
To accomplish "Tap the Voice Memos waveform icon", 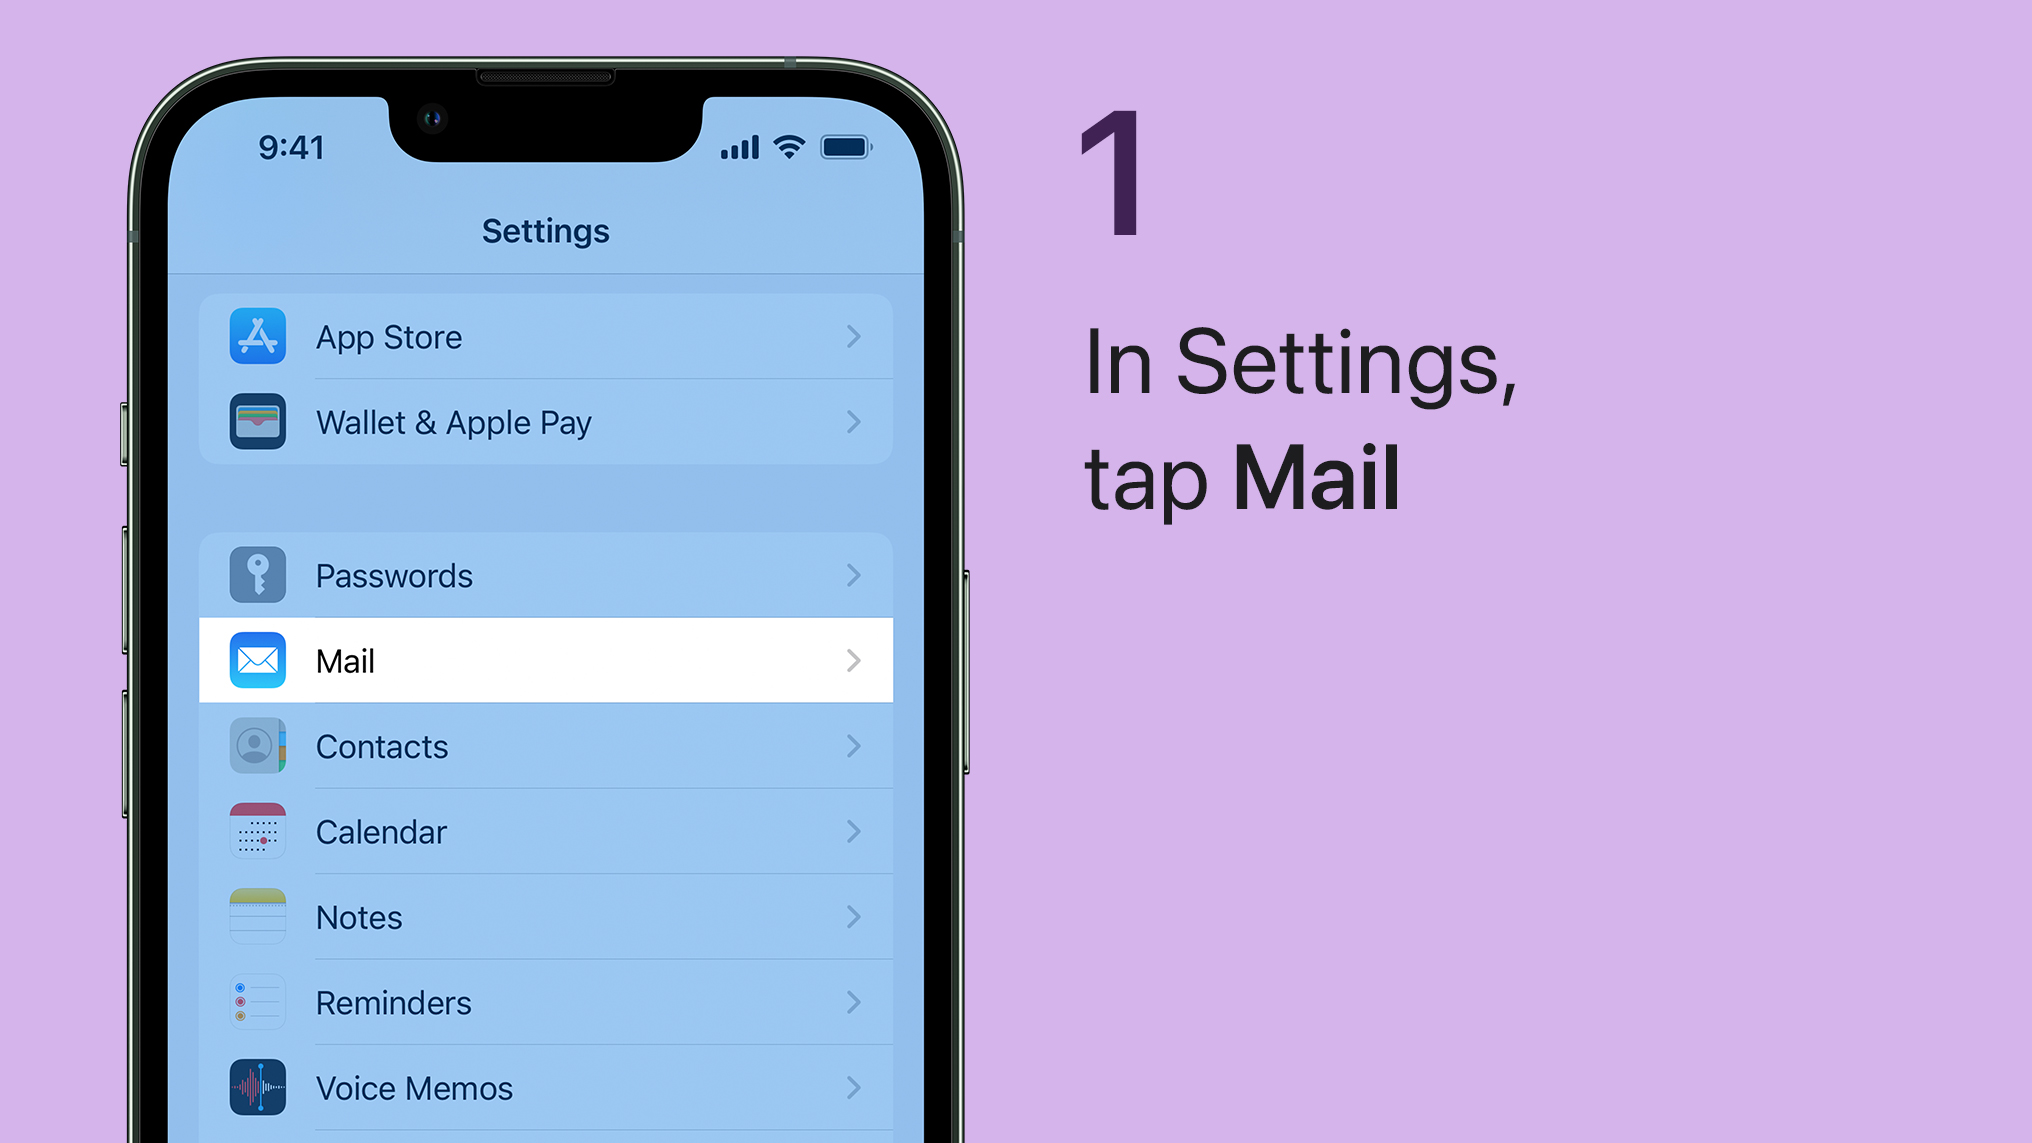I will 257,1087.
